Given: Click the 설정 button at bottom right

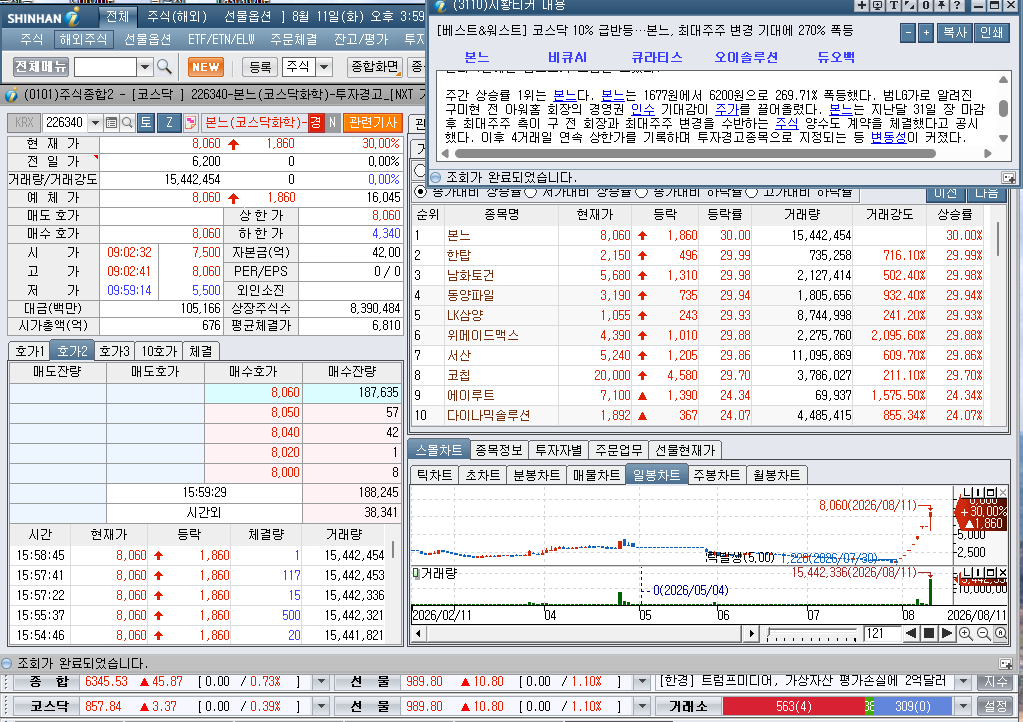Looking at the screenshot, I should 996,706.
